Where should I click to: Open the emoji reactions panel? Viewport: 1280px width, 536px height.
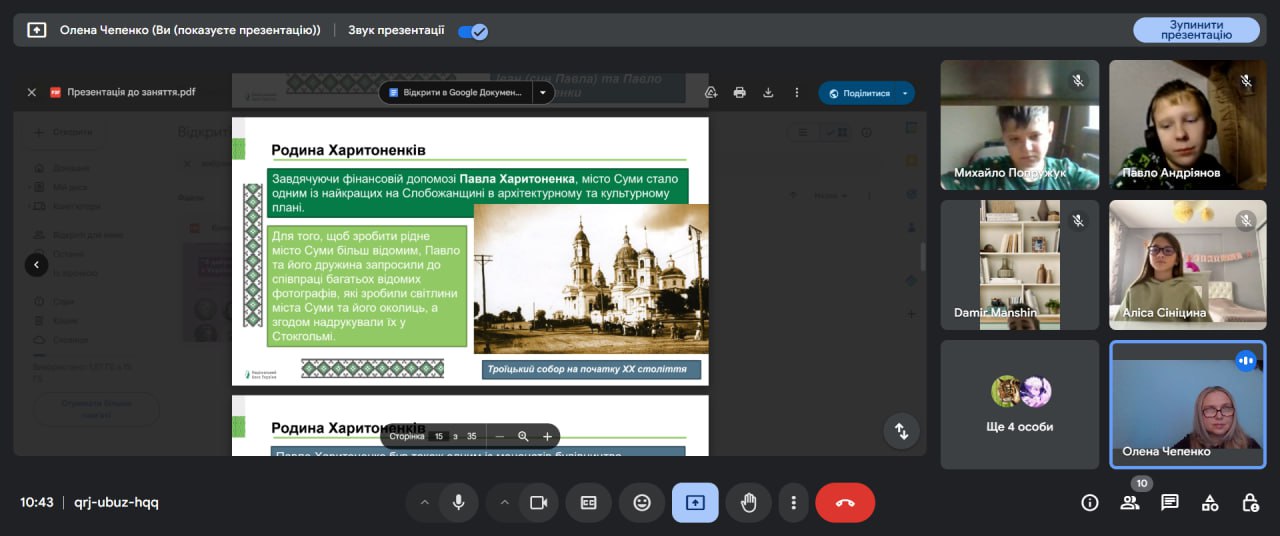[x=642, y=503]
